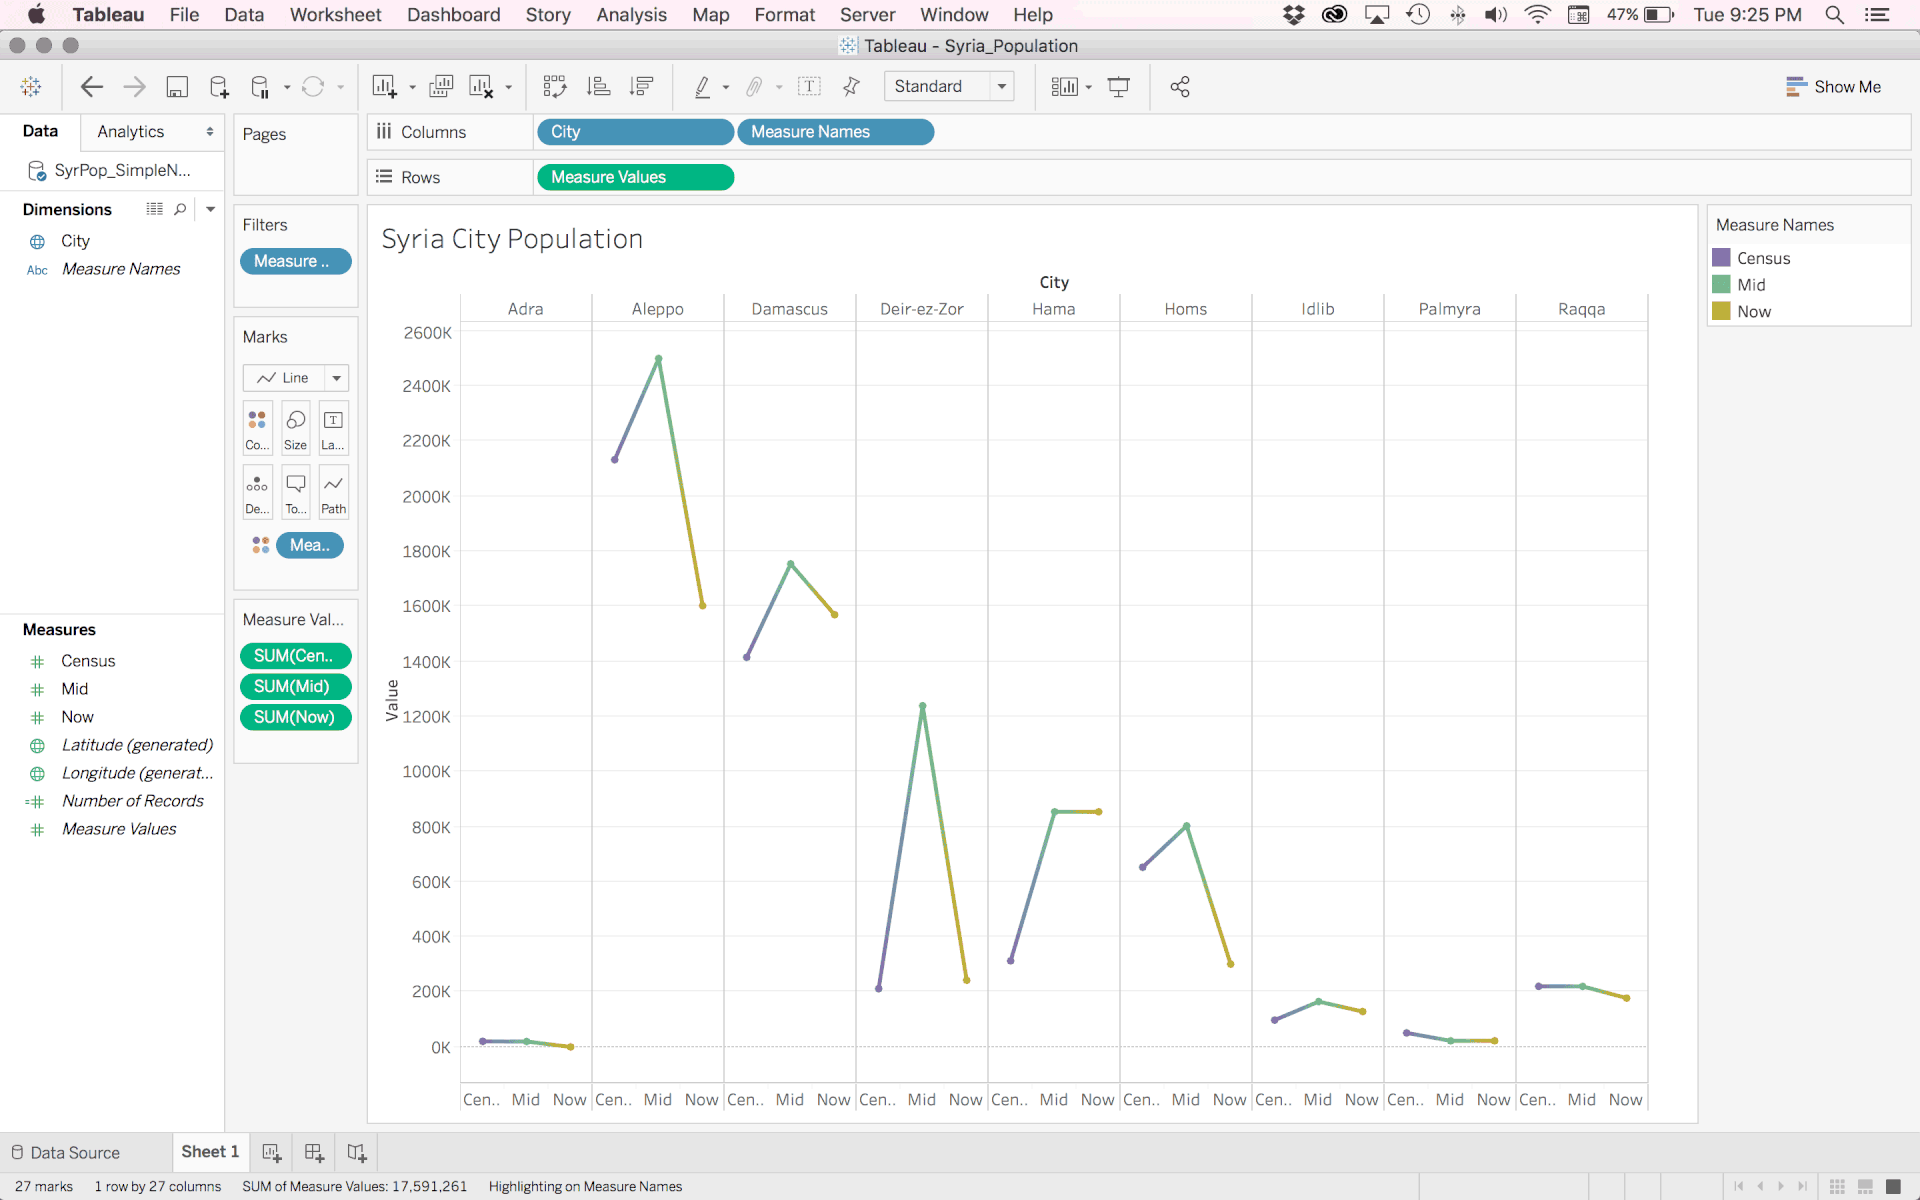
Task: Open the Format menu
Action: coord(784,15)
